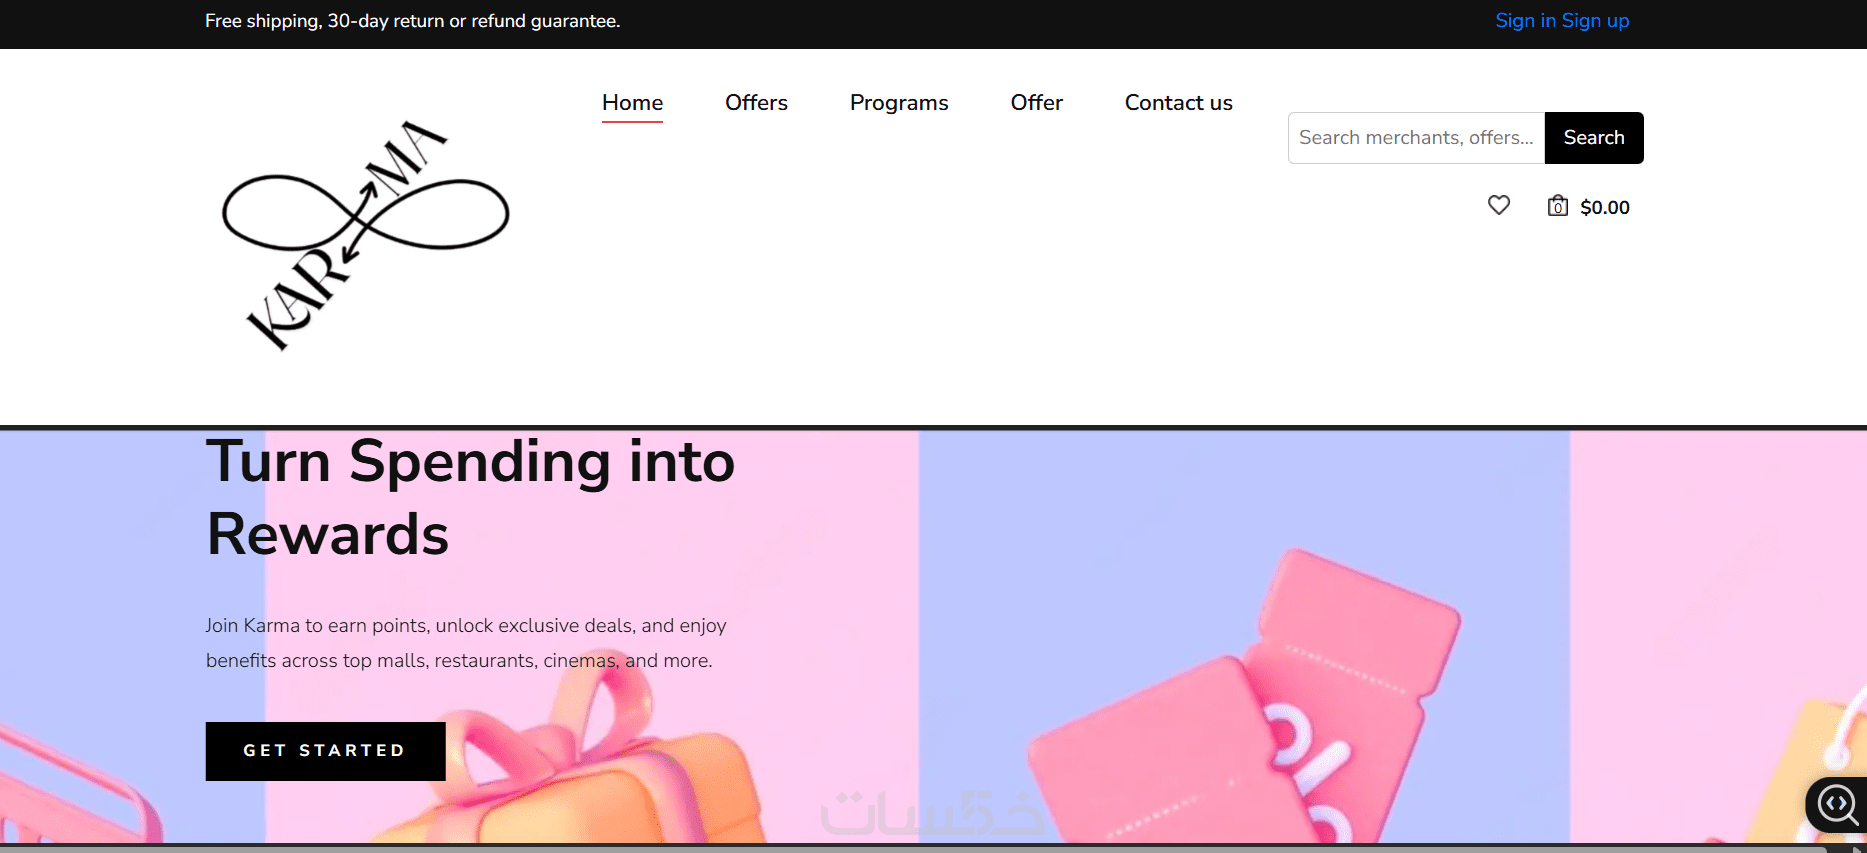Open the shopping bag cart icon
1867x853 pixels.
pos(1557,206)
